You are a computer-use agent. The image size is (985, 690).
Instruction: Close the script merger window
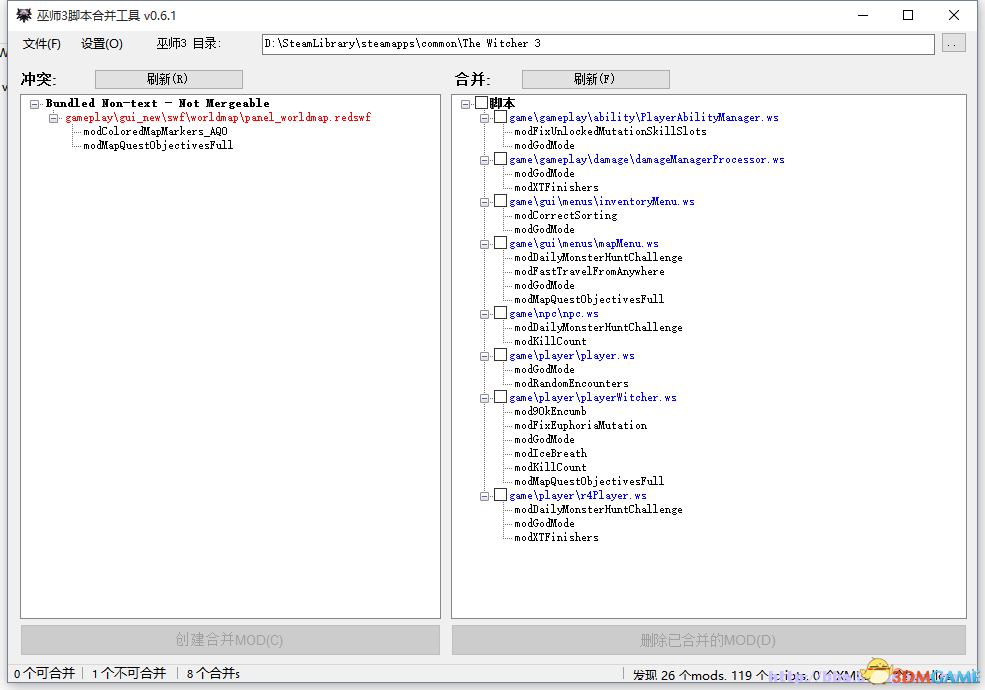[954, 15]
